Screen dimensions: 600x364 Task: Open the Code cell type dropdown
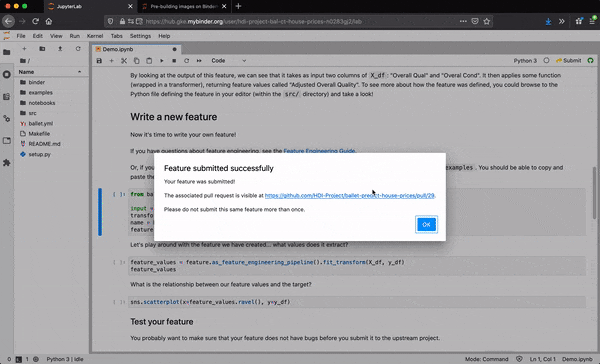click(x=228, y=60)
